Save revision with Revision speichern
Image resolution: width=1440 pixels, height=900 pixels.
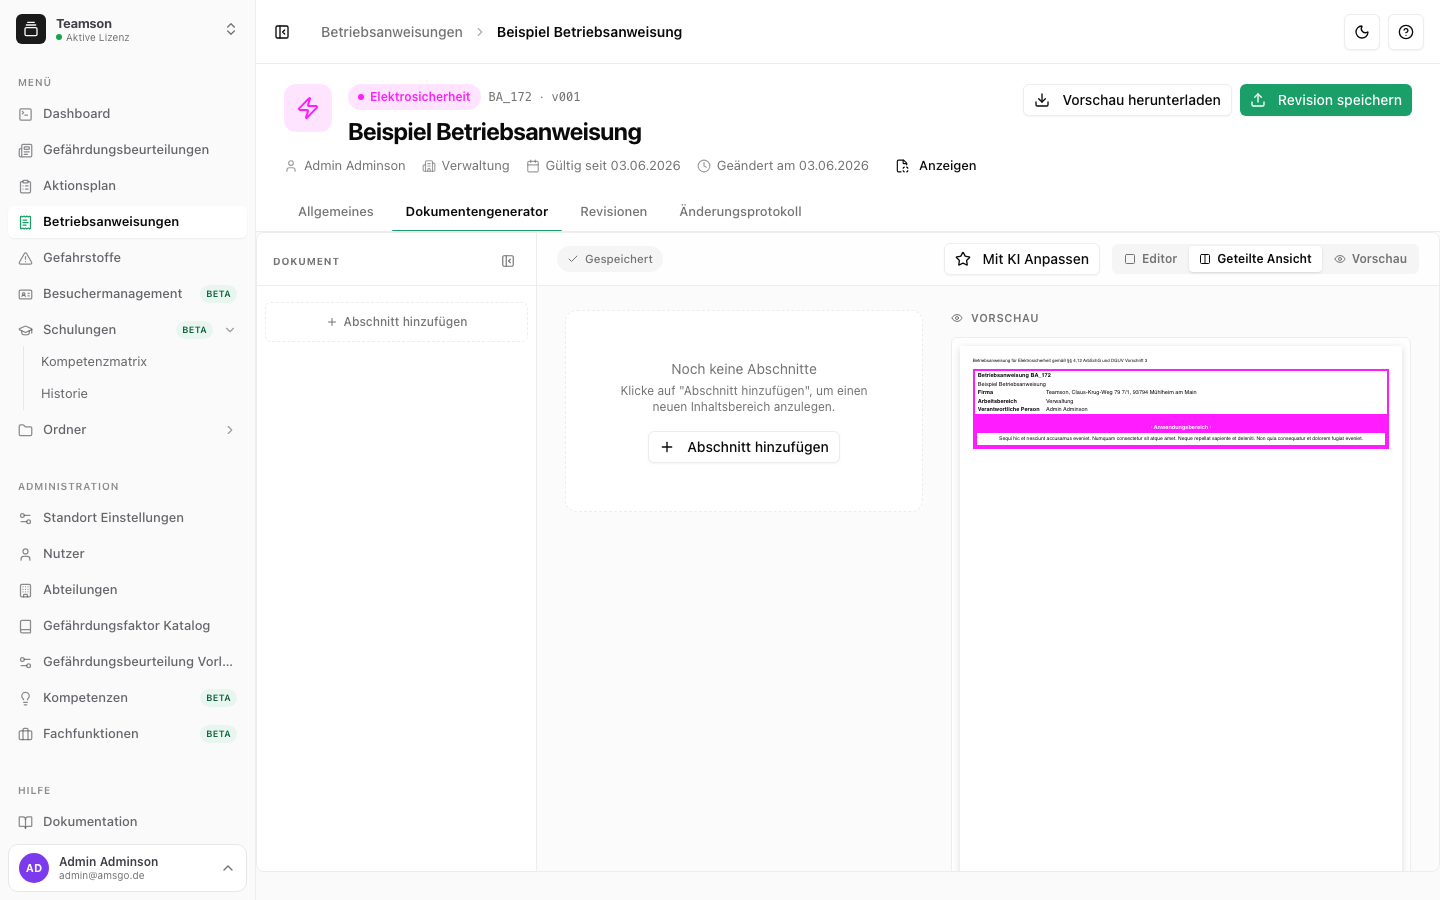(x=1326, y=100)
